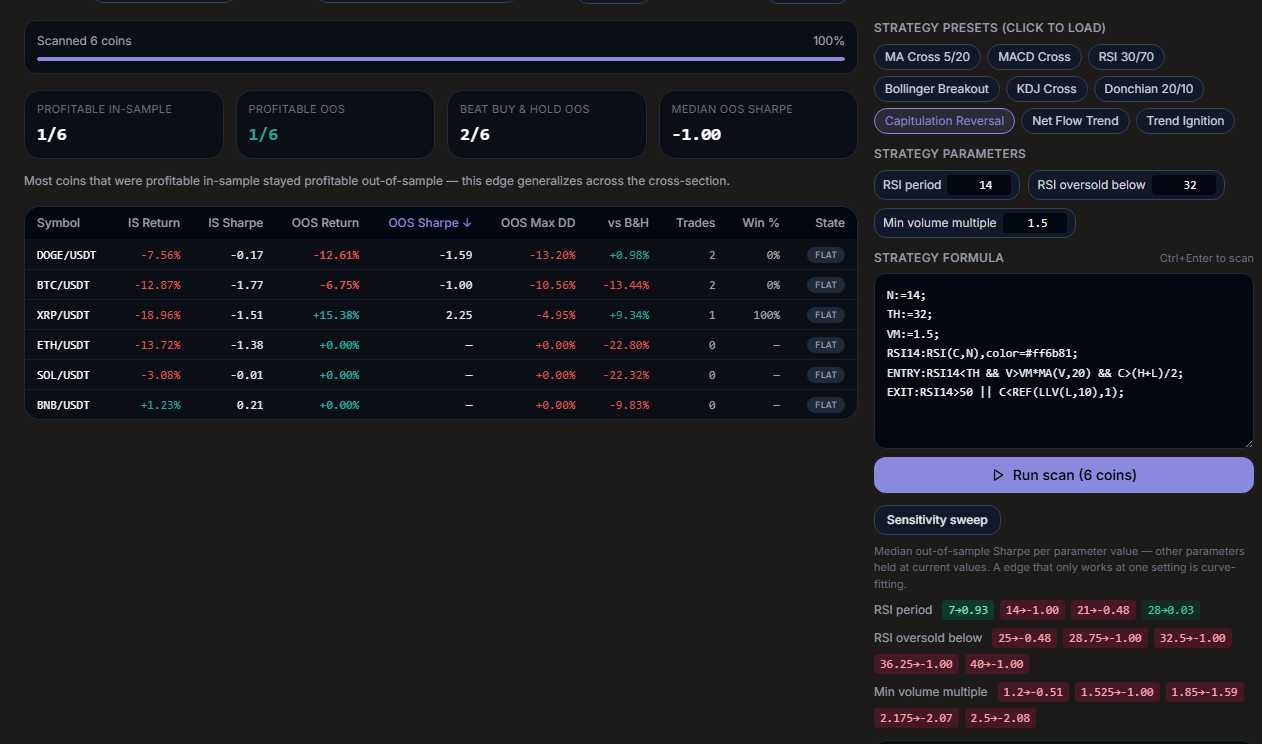Click RSI period sweep chip 14→-1.00
1262x744 pixels.
click(1033, 610)
